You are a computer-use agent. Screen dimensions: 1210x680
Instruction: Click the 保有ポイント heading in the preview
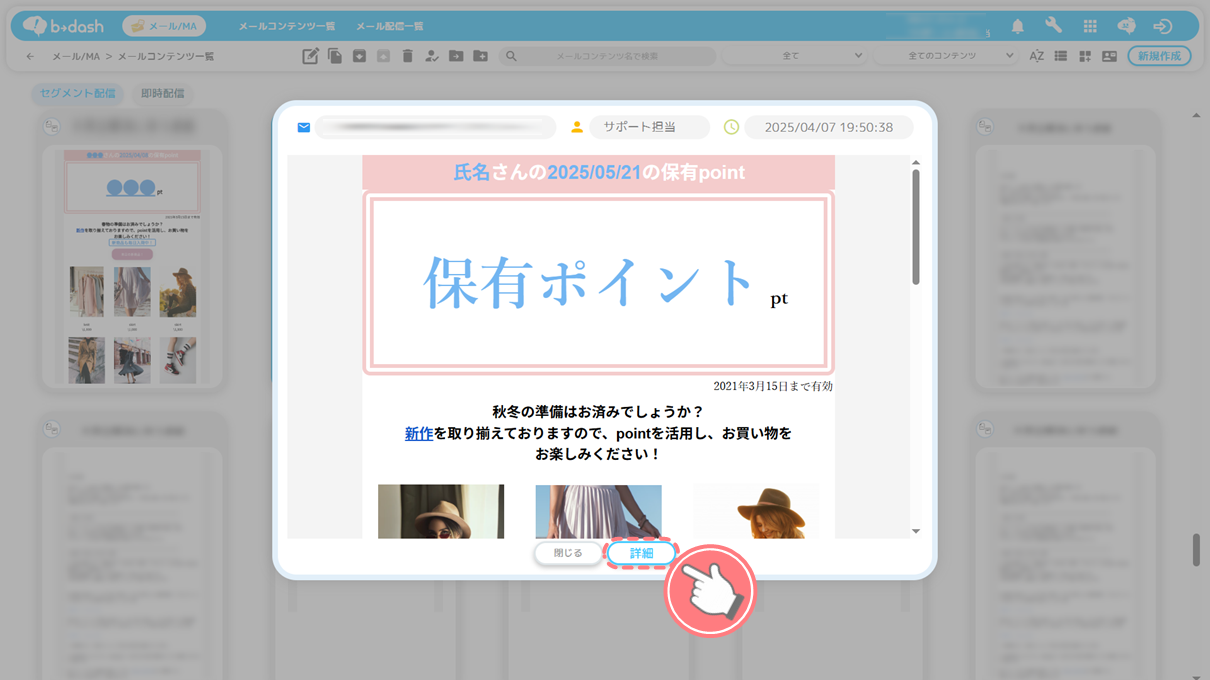[x=590, y=282]
